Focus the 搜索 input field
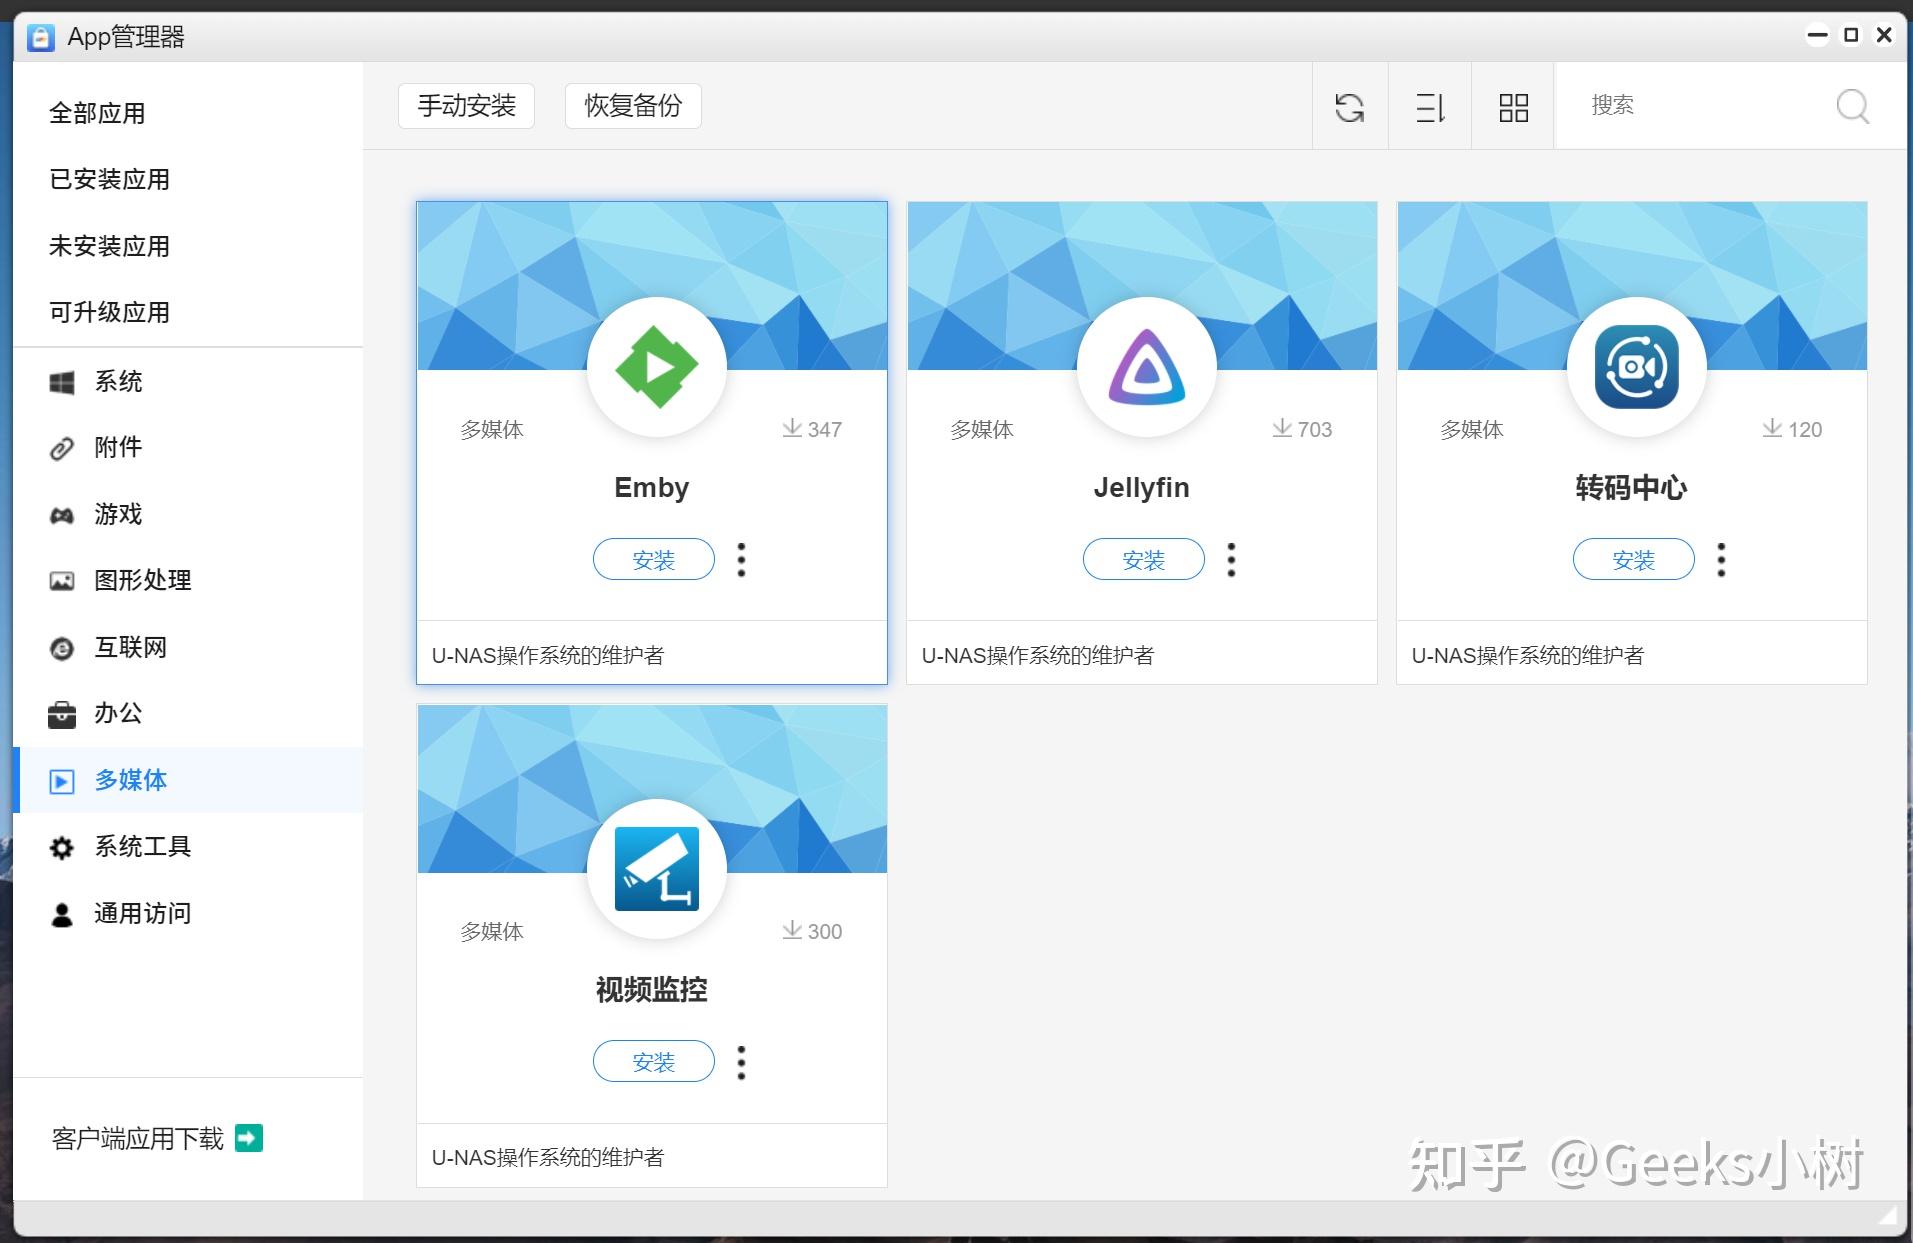 [x=1700, y=106]
